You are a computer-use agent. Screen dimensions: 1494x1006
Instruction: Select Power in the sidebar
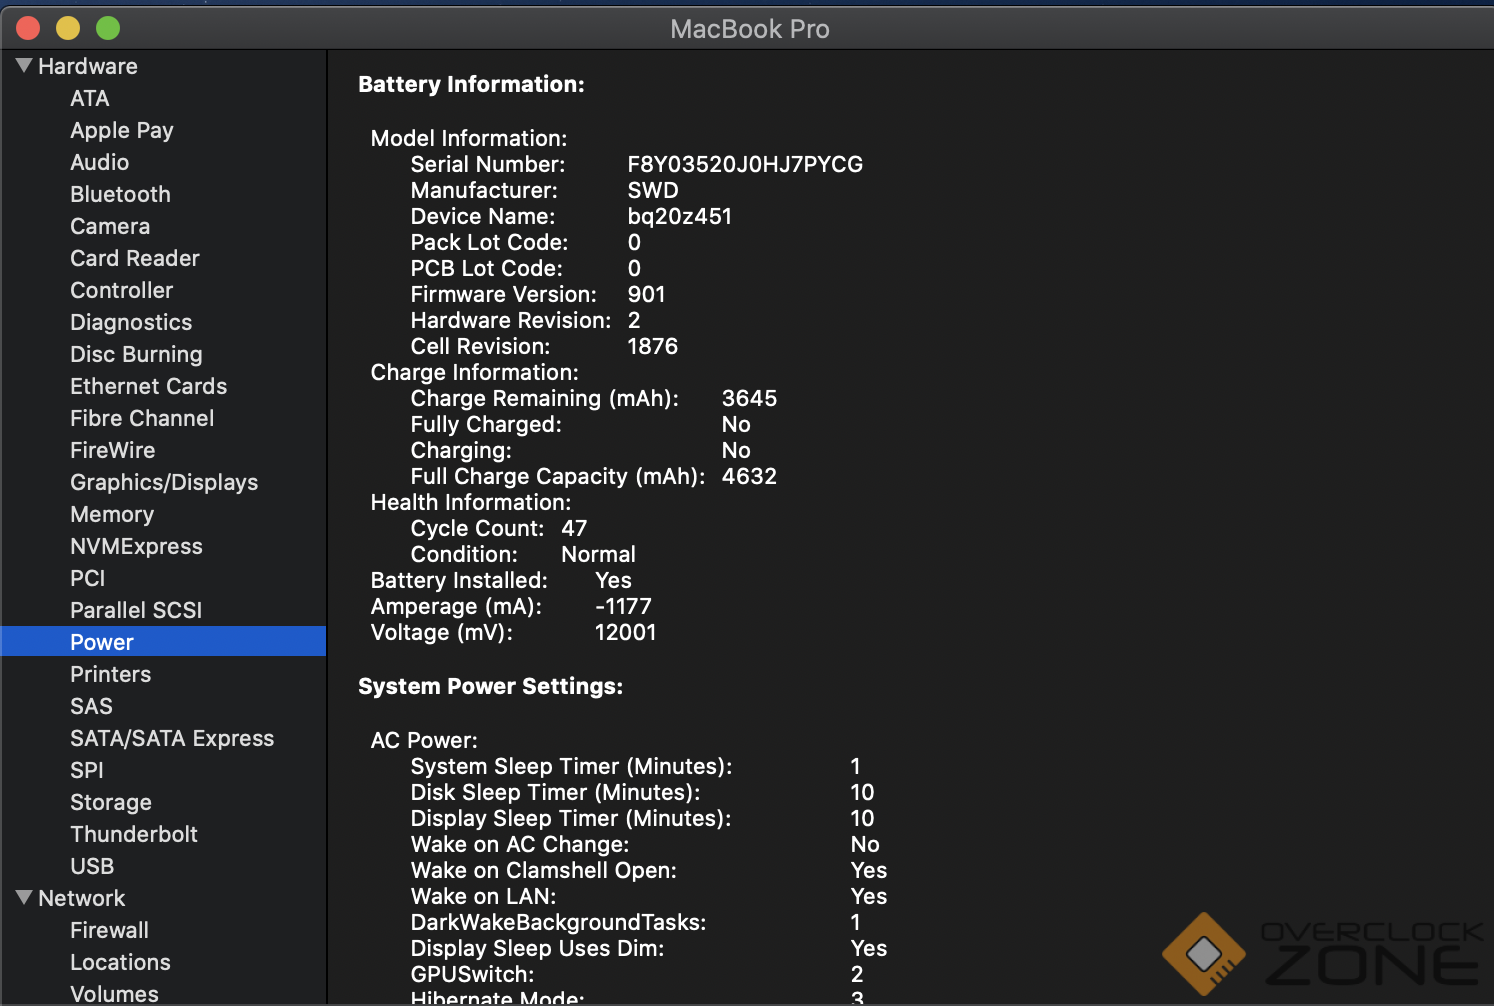pyautogui.click(x=102, y=642)
